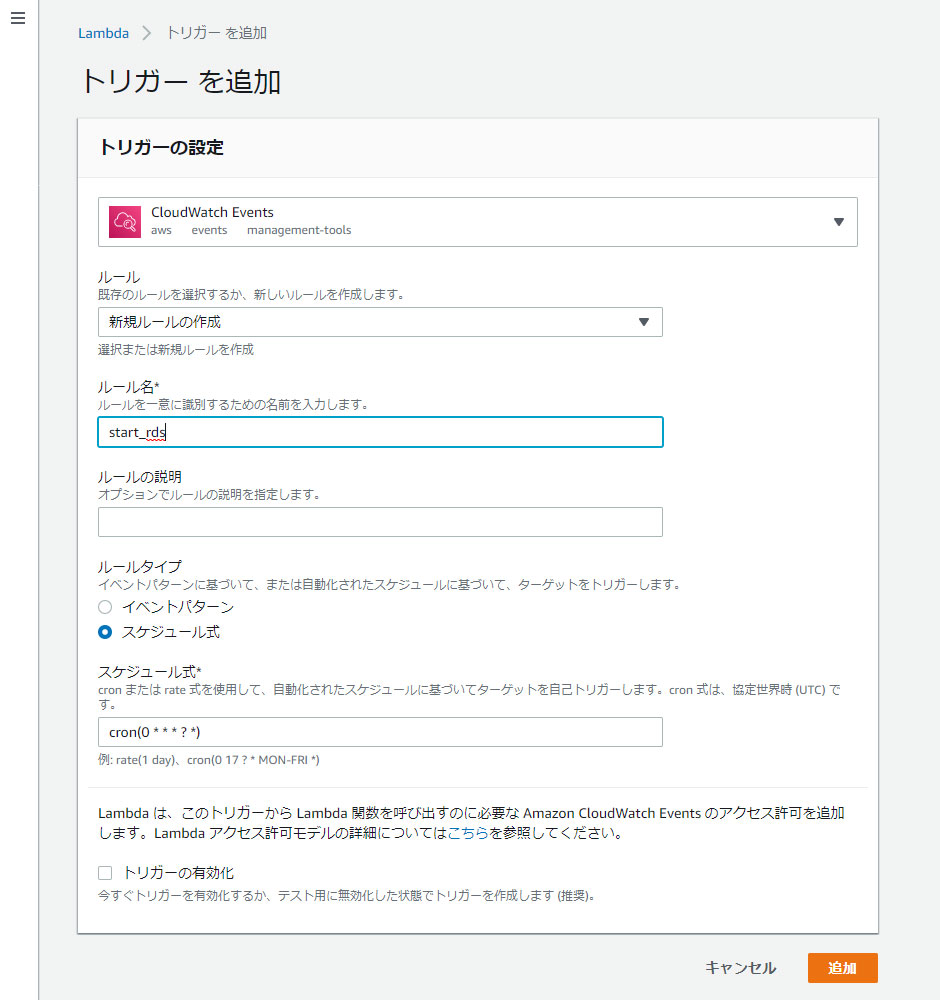Focus the ルールの説明 input field
940x1000 pixels.
380,522
